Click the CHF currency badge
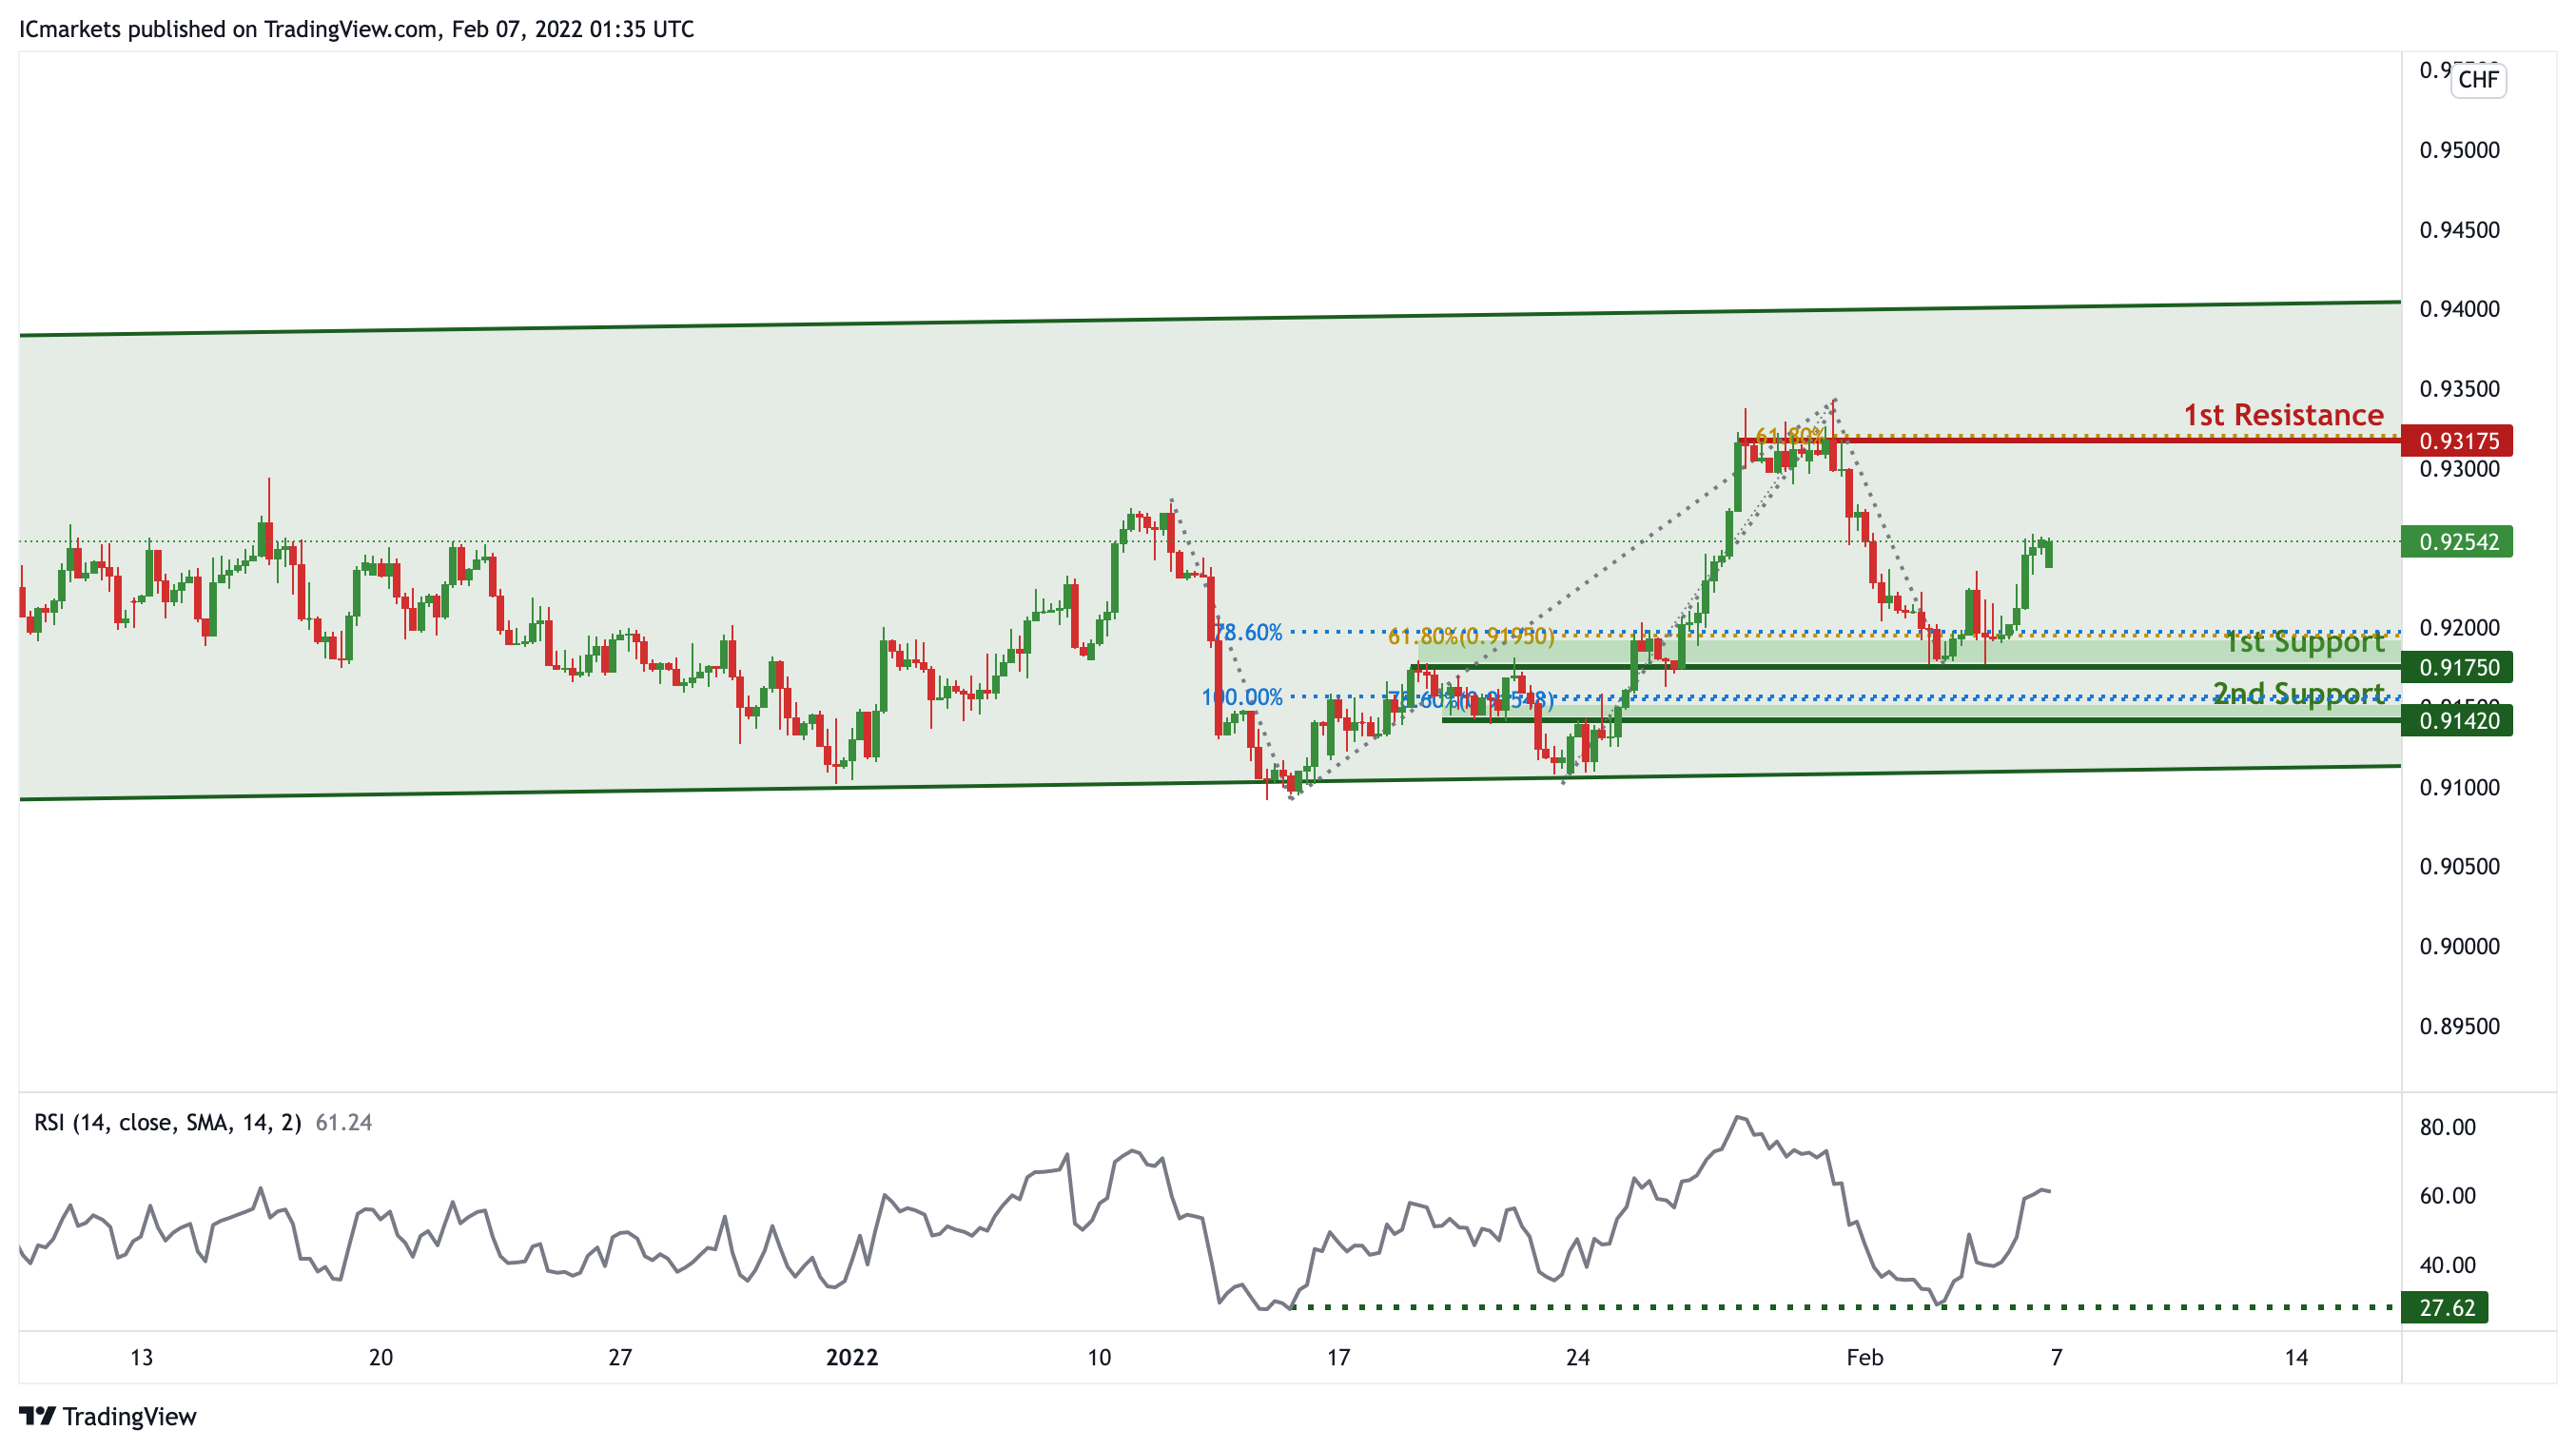This screenshot has height=1450, width=2576. pyautogui.click(x=2477, y=80)
